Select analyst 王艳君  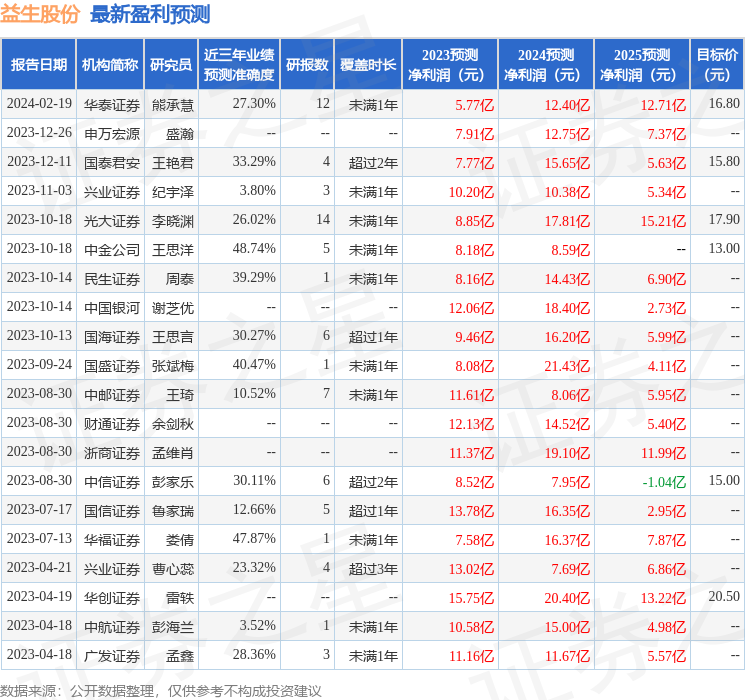172,163
